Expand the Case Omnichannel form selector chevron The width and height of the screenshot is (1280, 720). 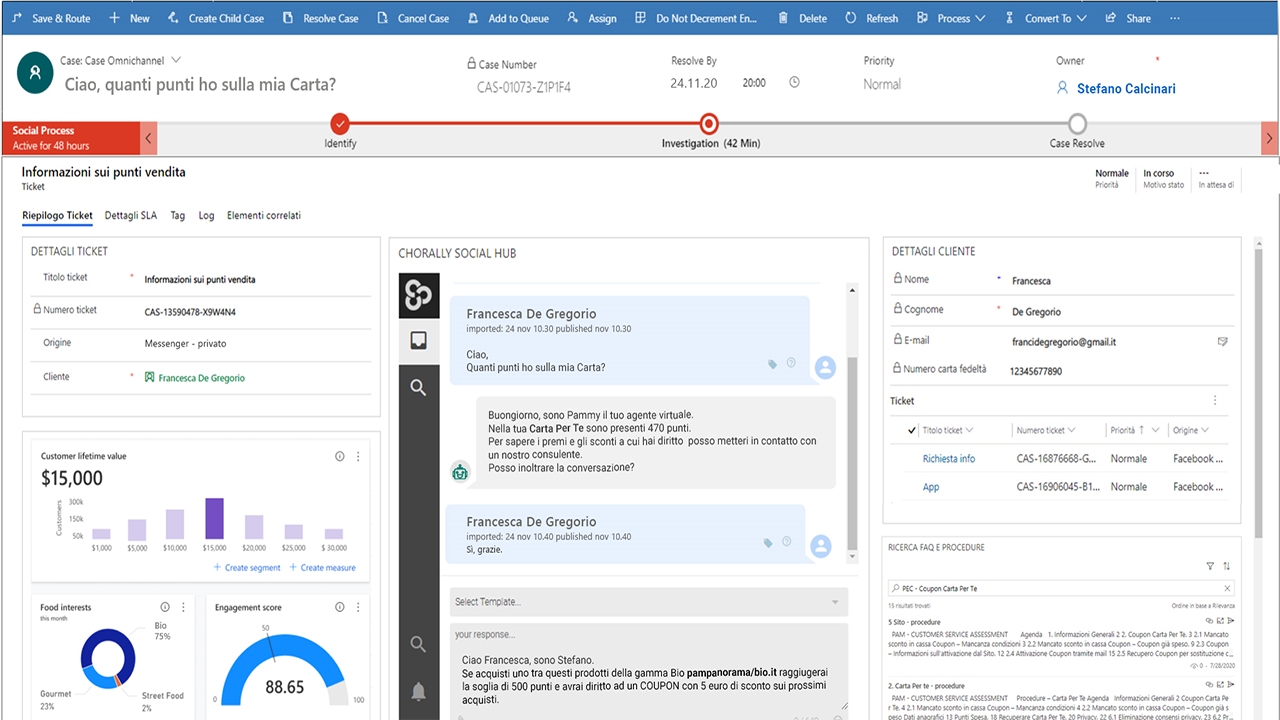pos(177,61)
